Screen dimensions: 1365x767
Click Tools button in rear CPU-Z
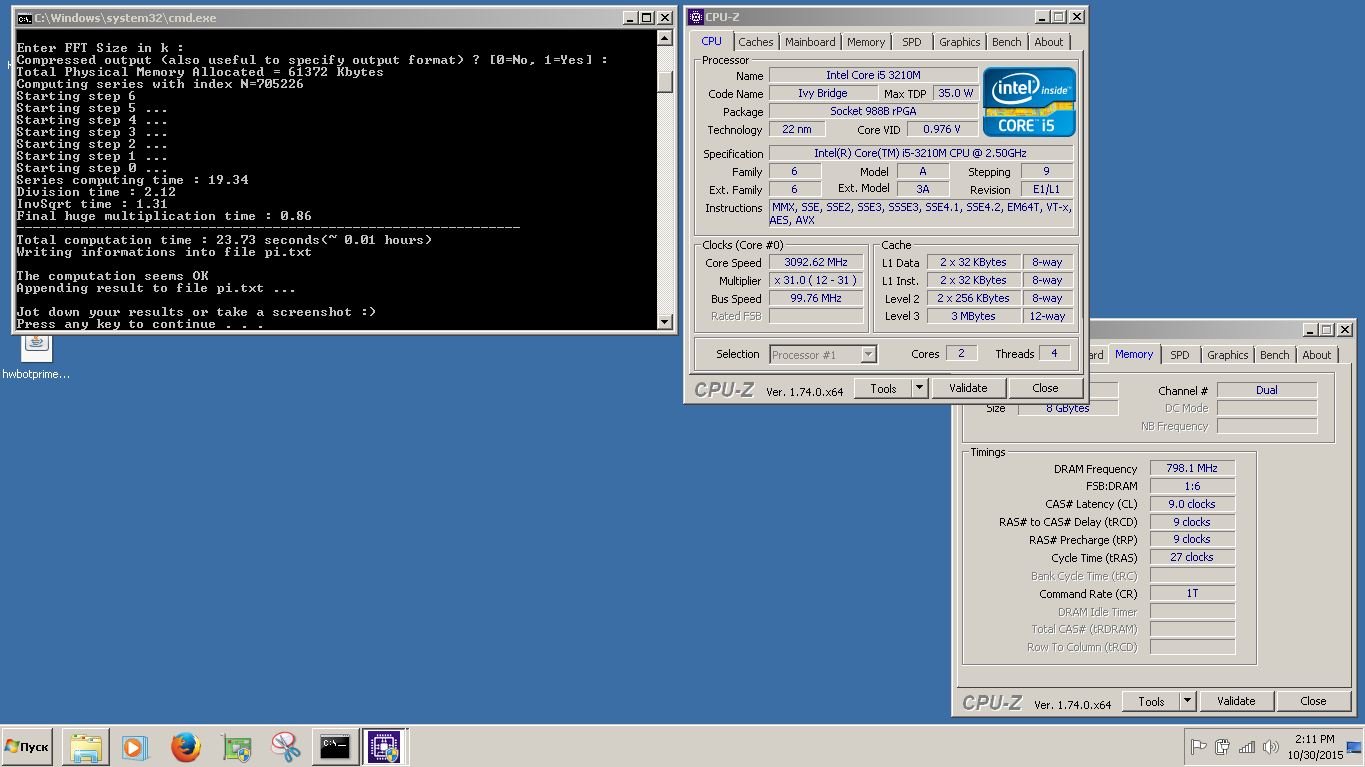point(1151,701)
